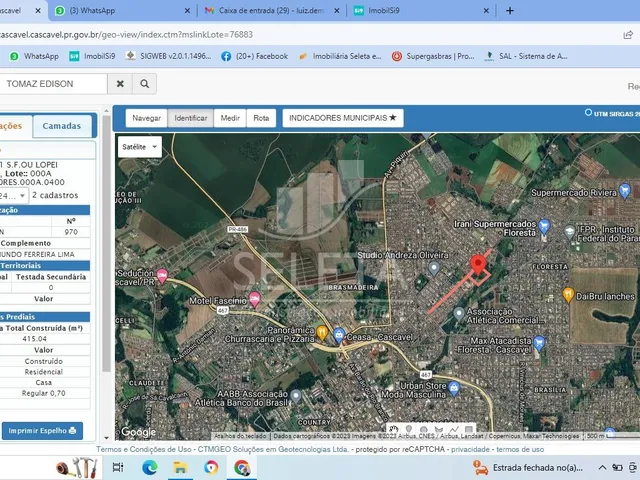Click the browser address bar URL
The image size is (640, 480).
click(x=127, y=35)
